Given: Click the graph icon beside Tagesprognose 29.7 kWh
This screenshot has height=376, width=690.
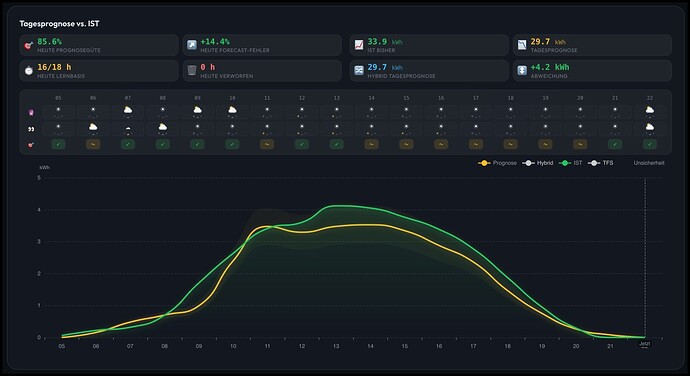Looking at the screenshot, I should [x=522, y=45].
